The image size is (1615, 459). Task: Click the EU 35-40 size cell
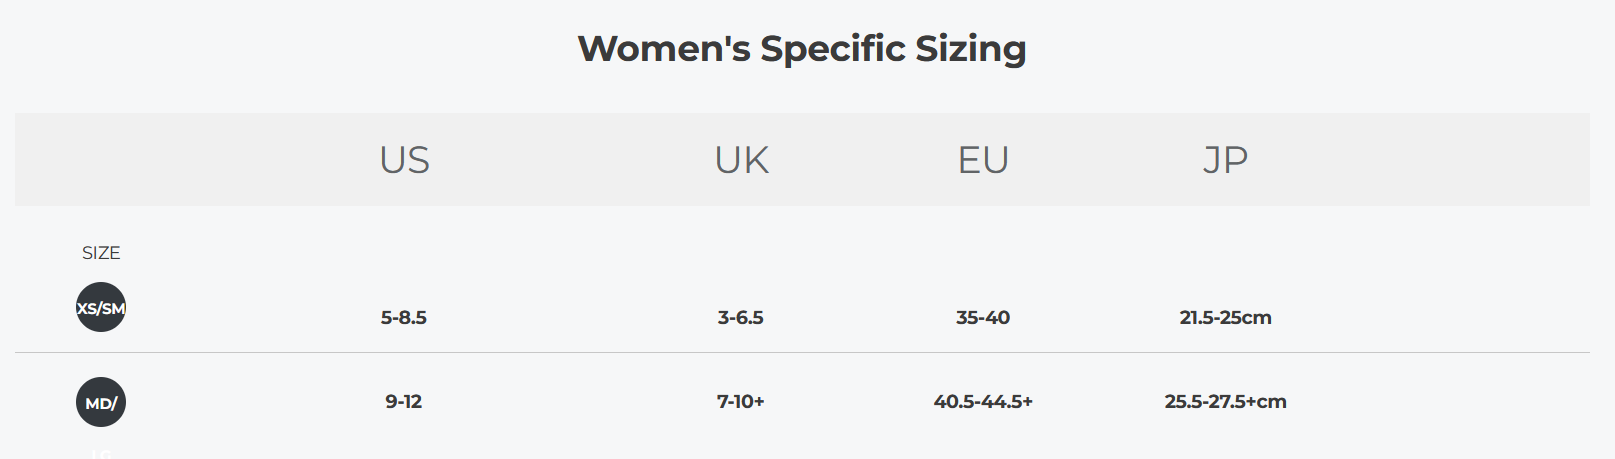983,318
